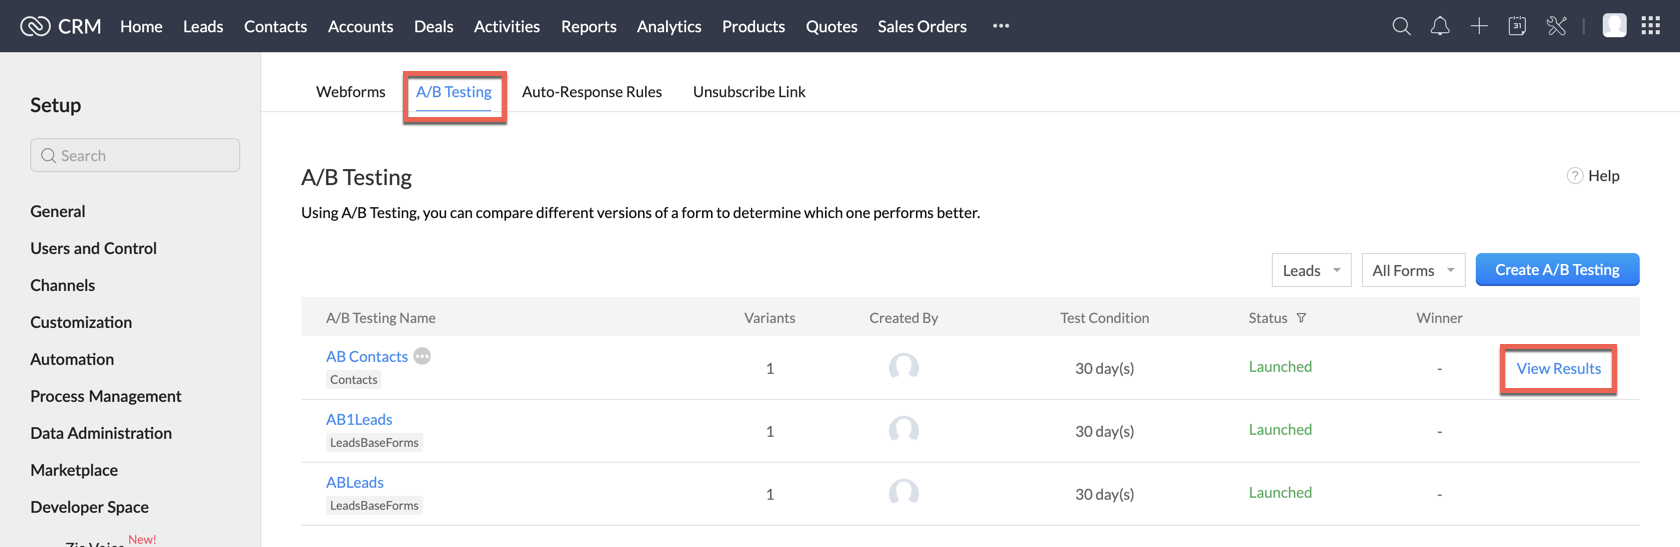
Task: Click the user profile avatar
Action: click(x=1613, y=26)
